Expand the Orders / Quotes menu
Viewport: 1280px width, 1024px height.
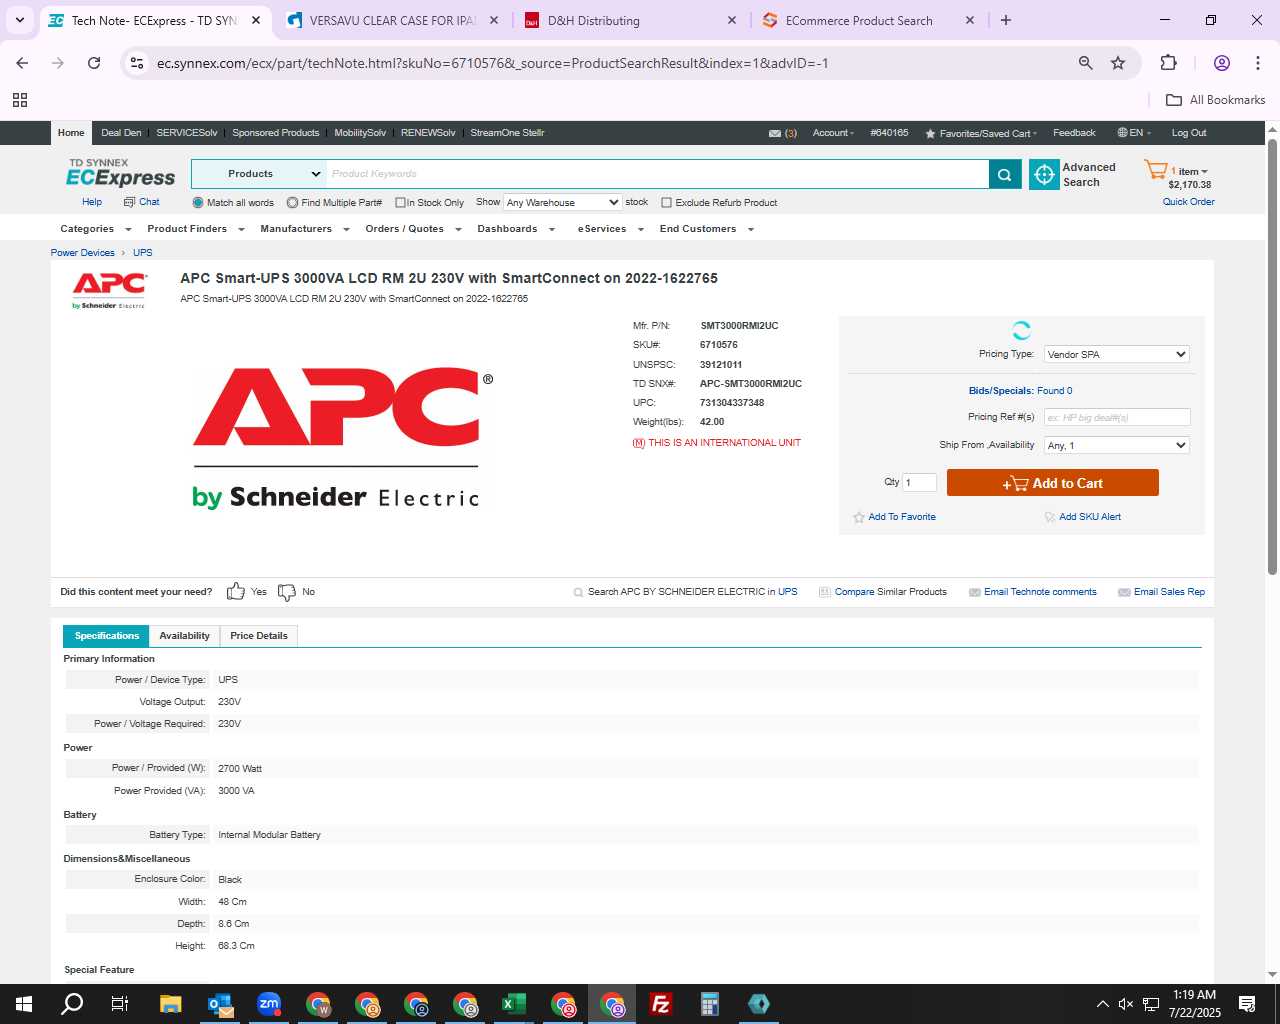point(413,229)
